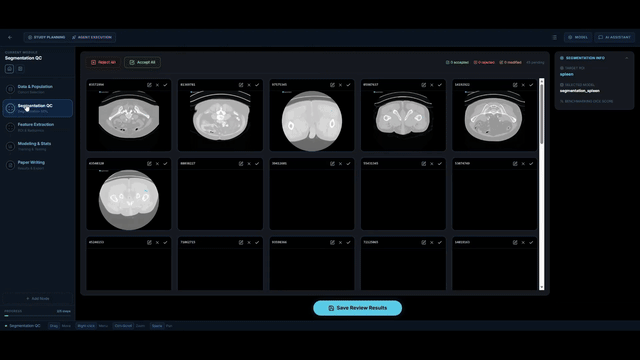This screenshot has width=640, height=360.
Task: Click the Accept All button
Action: pyautogui.click(x=142, y=62)
